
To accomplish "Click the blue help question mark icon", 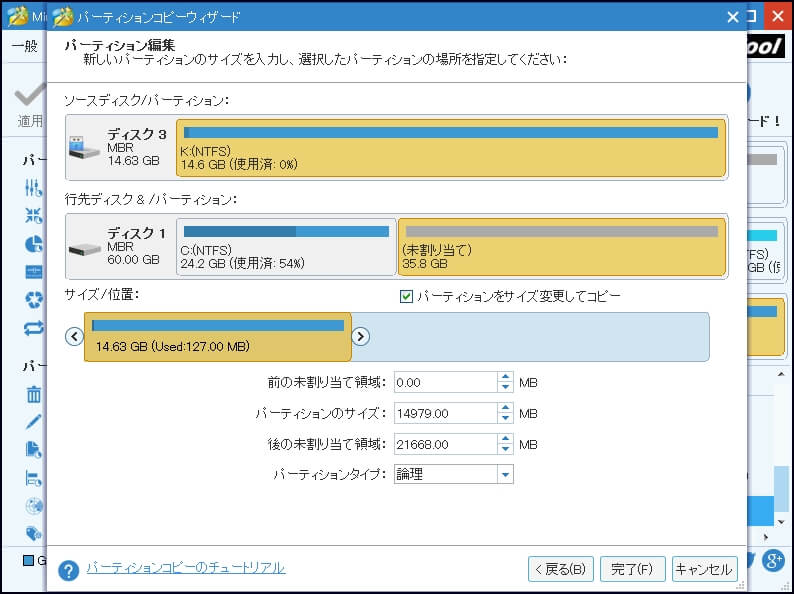I will [68, 571].
